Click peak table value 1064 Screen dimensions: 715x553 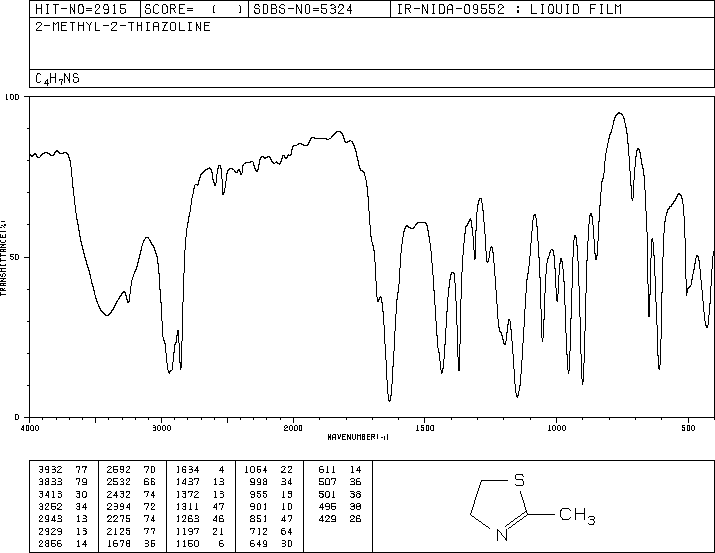tap(256, 470)
